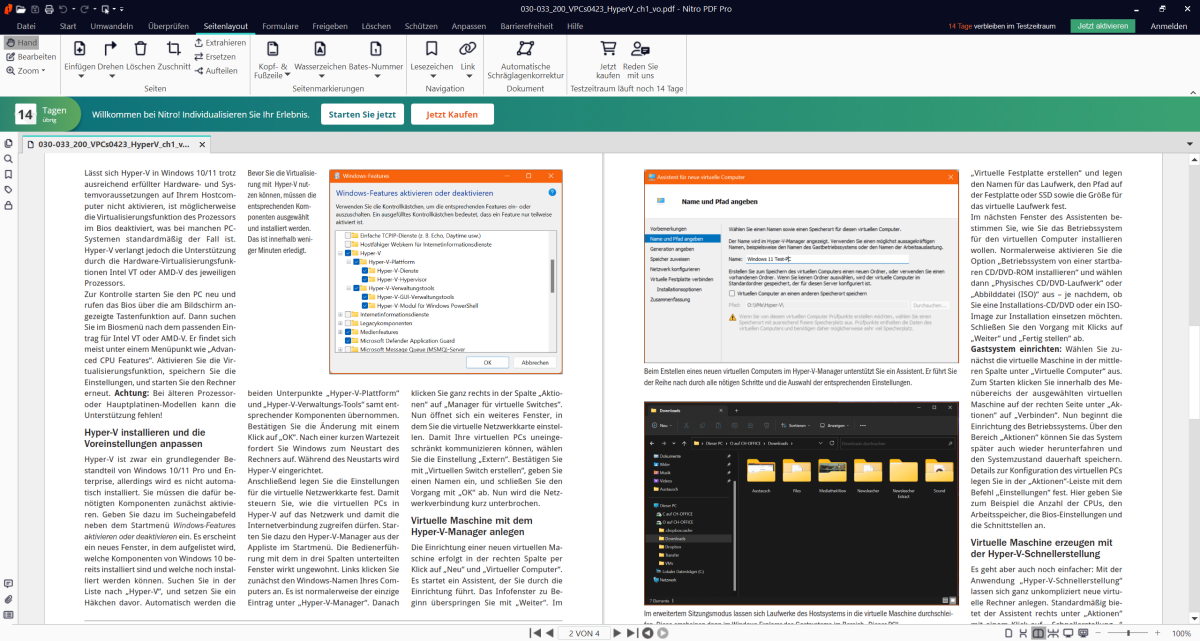
Task: Click the Jetzt Kaufen banner button
Action: point(452,114)
